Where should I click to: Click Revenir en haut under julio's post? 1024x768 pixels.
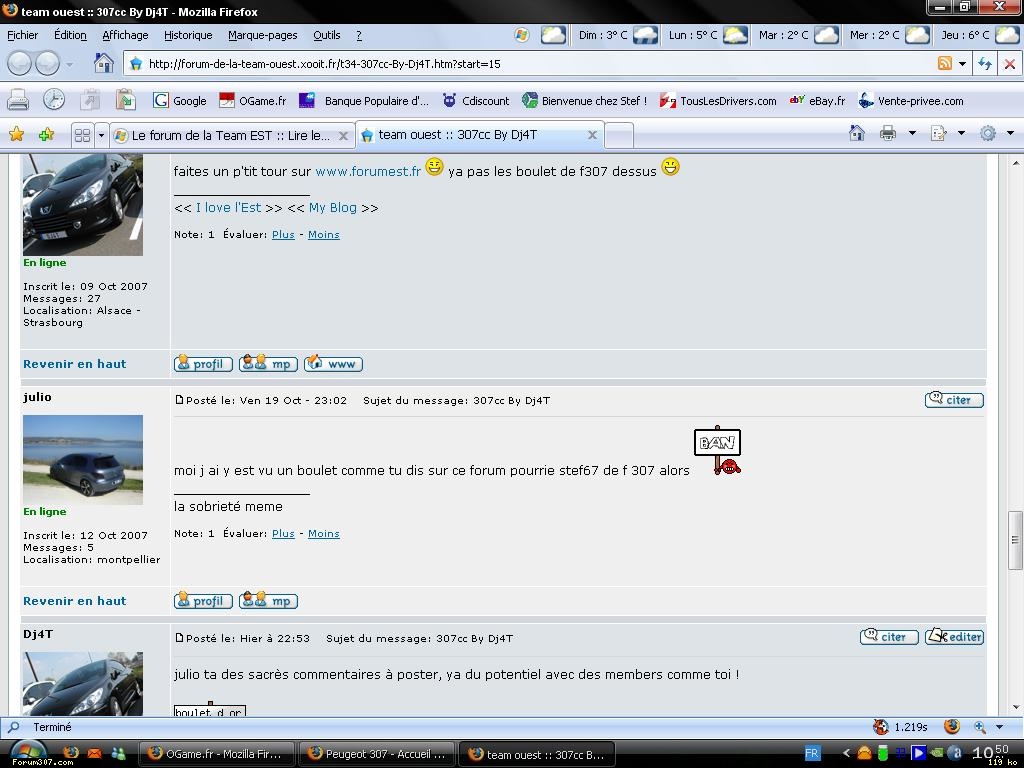tap(74, 601)
